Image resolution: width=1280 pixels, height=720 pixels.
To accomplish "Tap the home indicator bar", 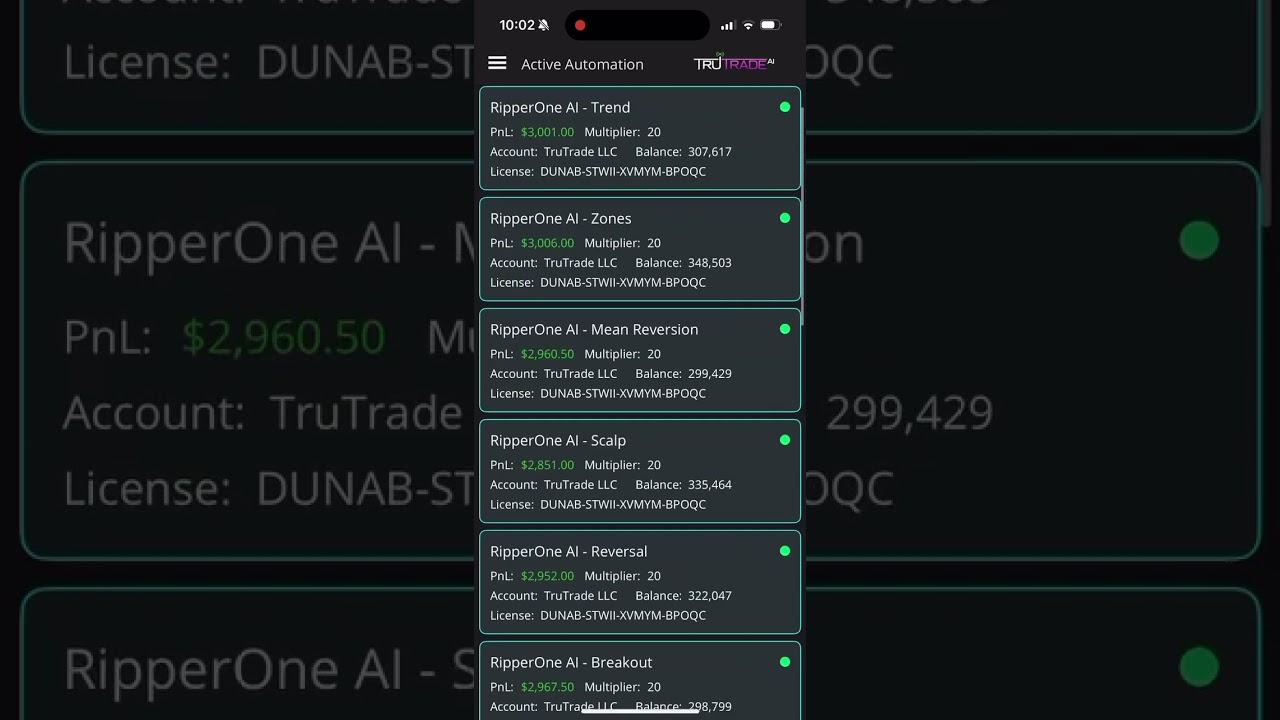I will (x=640, y=710).
